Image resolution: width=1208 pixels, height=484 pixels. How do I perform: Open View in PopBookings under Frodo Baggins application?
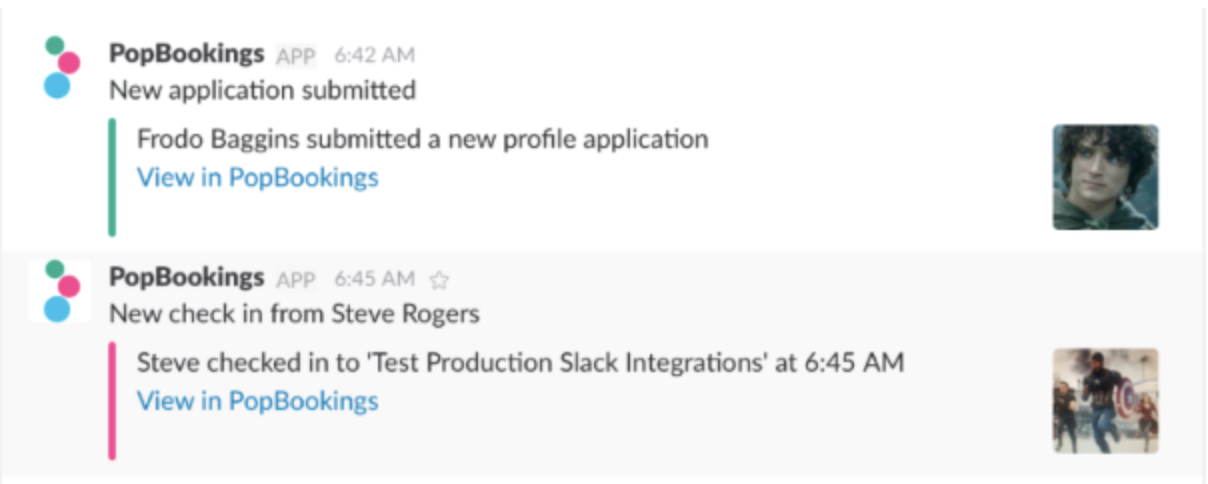click(257, 178)
